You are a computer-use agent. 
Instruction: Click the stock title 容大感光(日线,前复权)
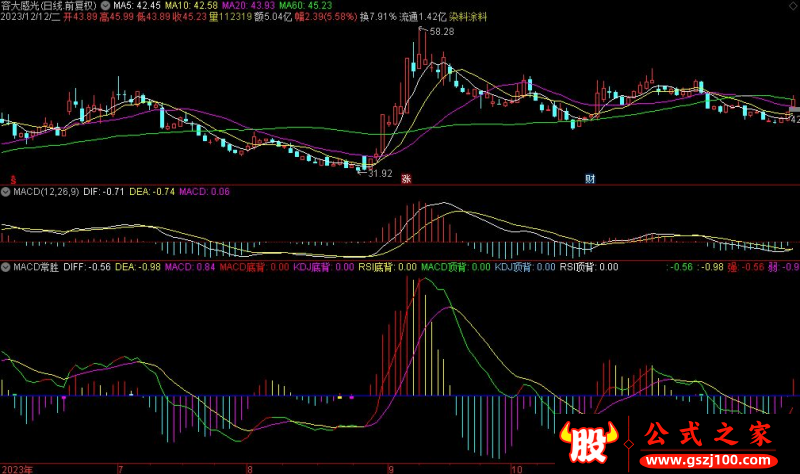[49, 6]
